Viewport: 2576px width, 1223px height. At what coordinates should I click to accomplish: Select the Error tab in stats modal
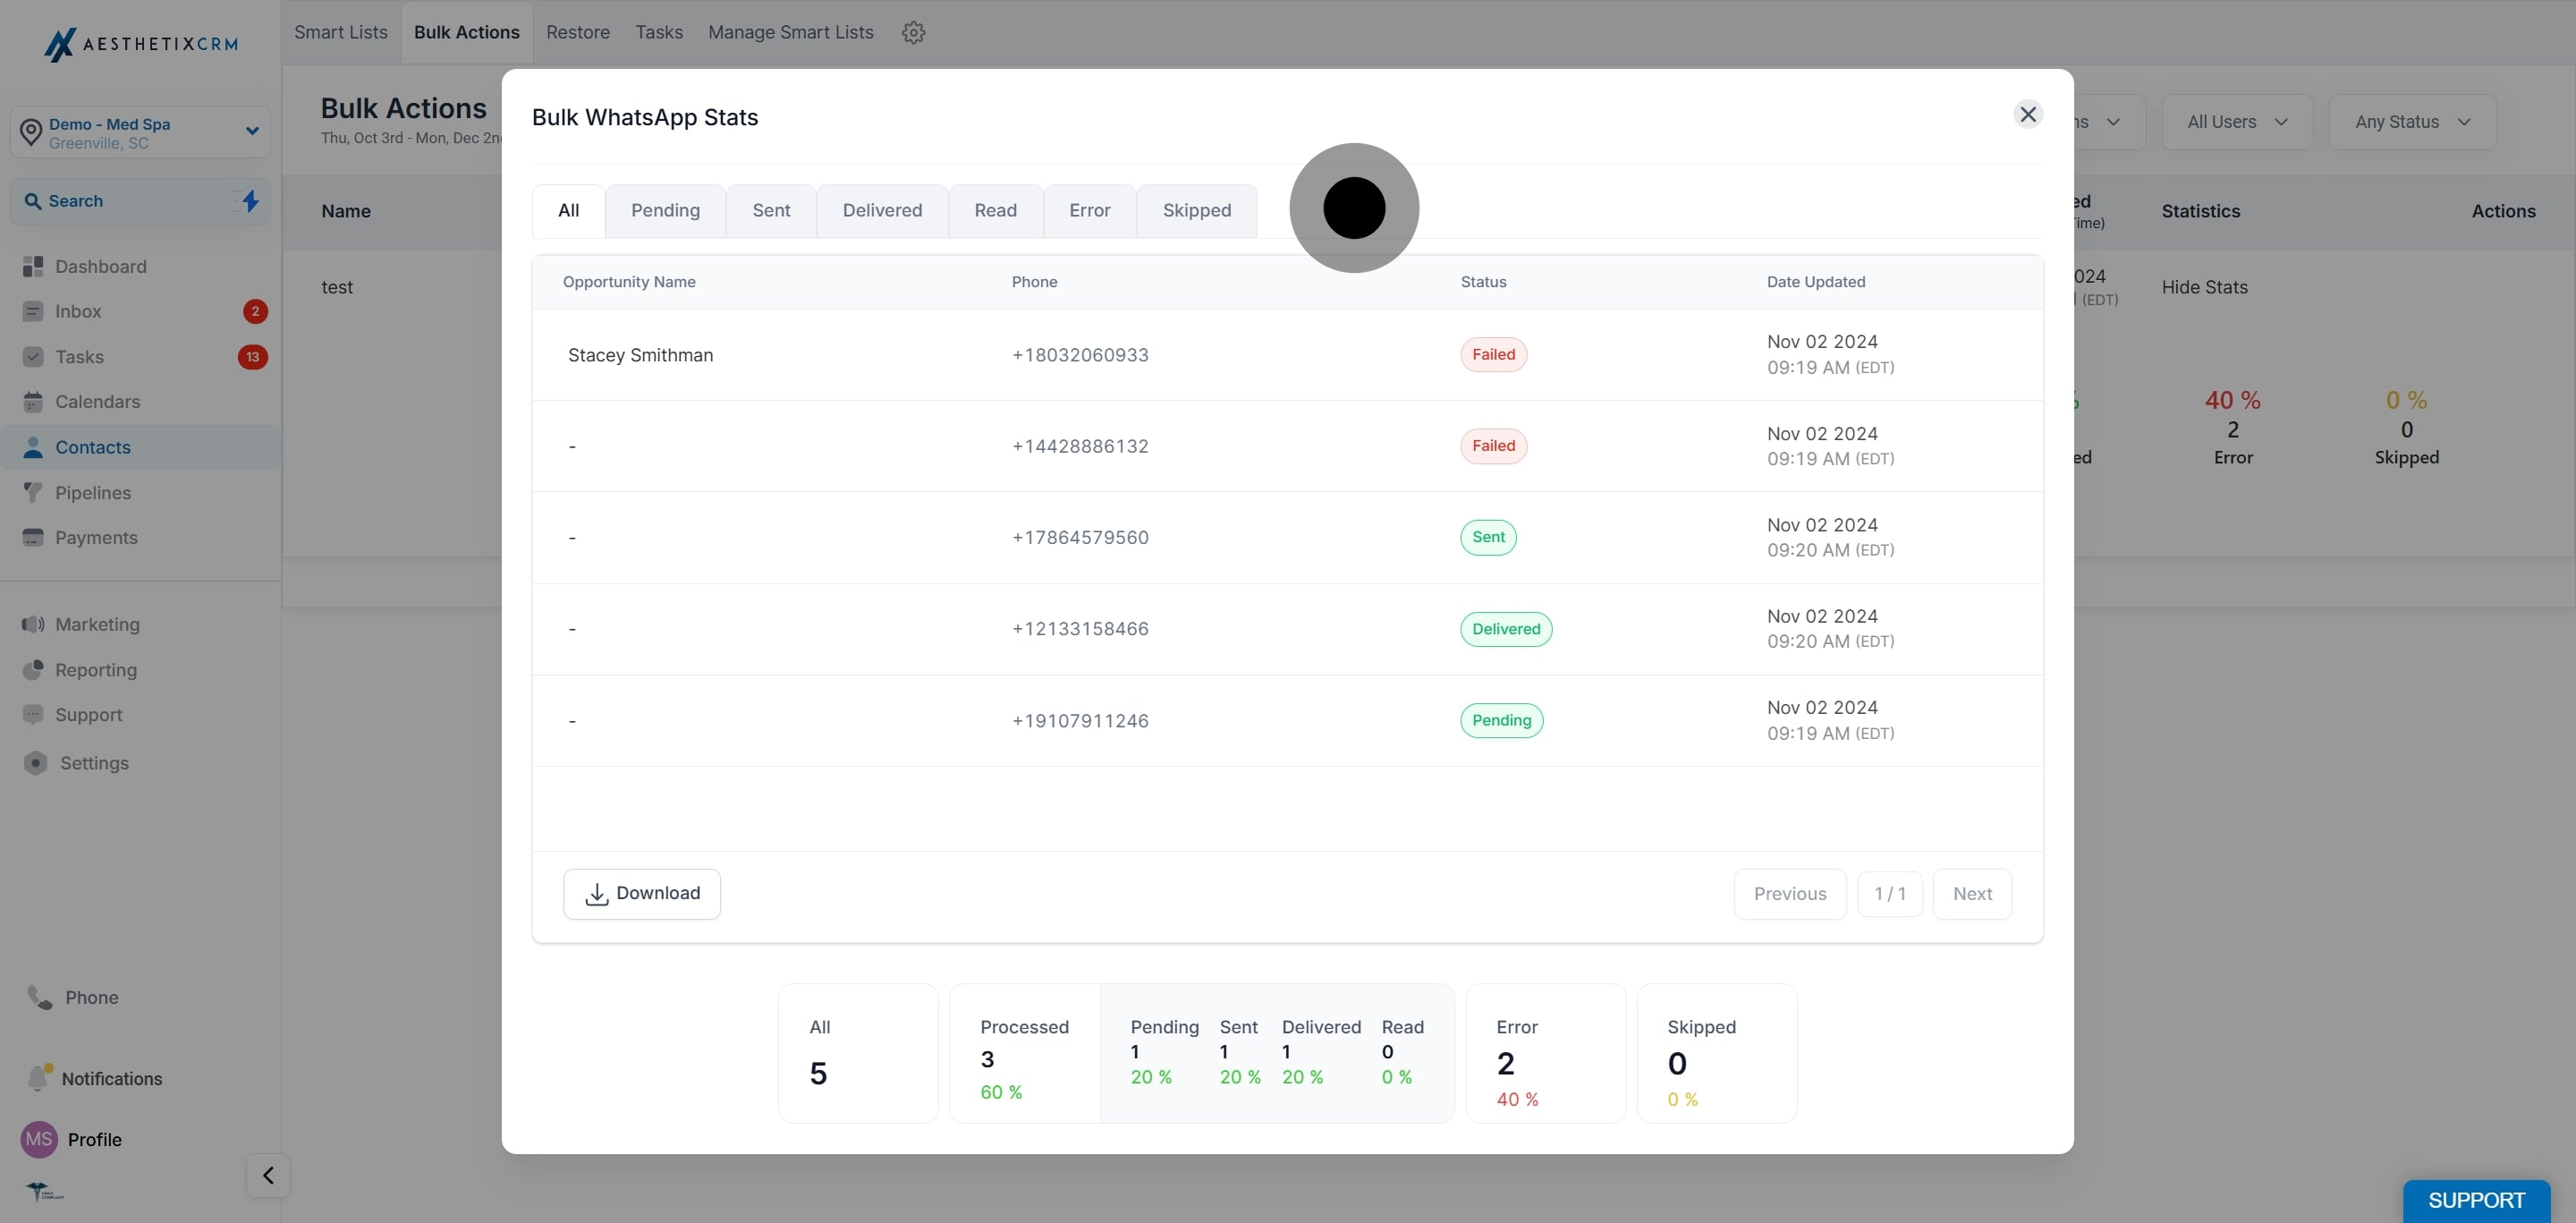point(1089,210)
